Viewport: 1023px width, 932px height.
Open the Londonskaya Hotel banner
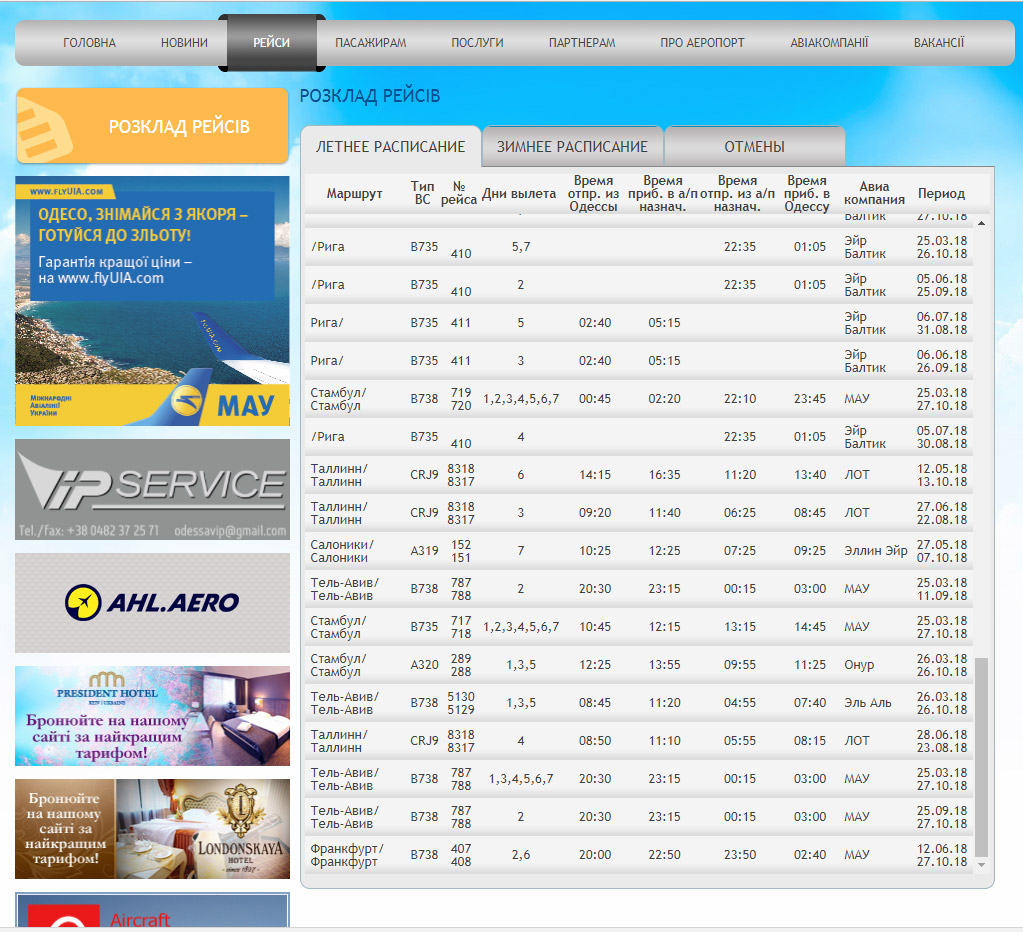[152, 829]
